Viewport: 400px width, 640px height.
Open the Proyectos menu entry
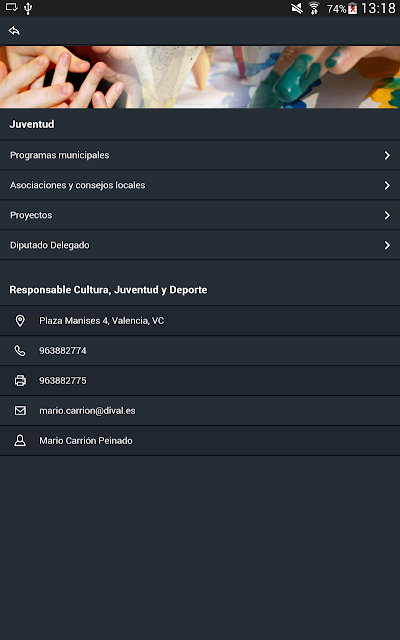(x=200, y=215)
